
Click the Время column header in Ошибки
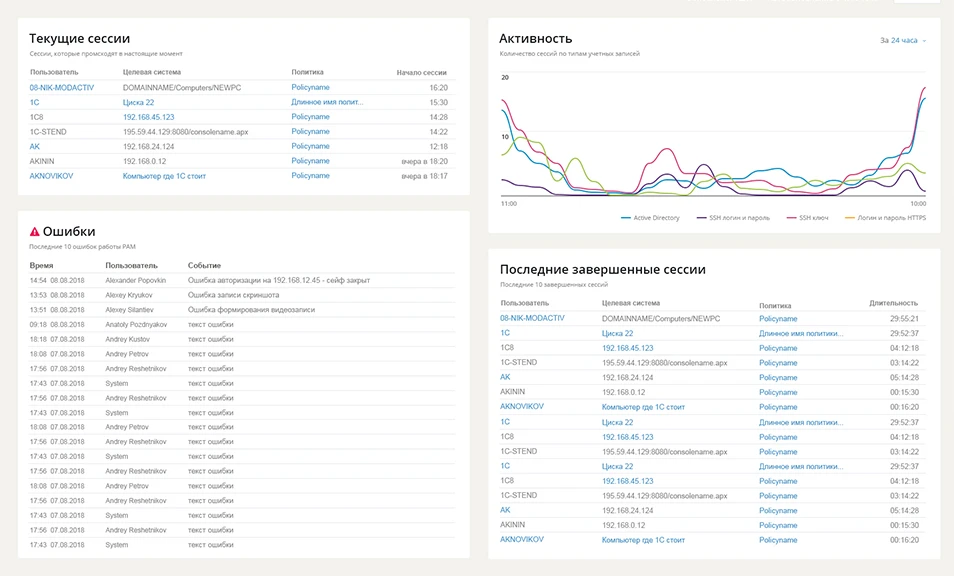coord(41,266)
